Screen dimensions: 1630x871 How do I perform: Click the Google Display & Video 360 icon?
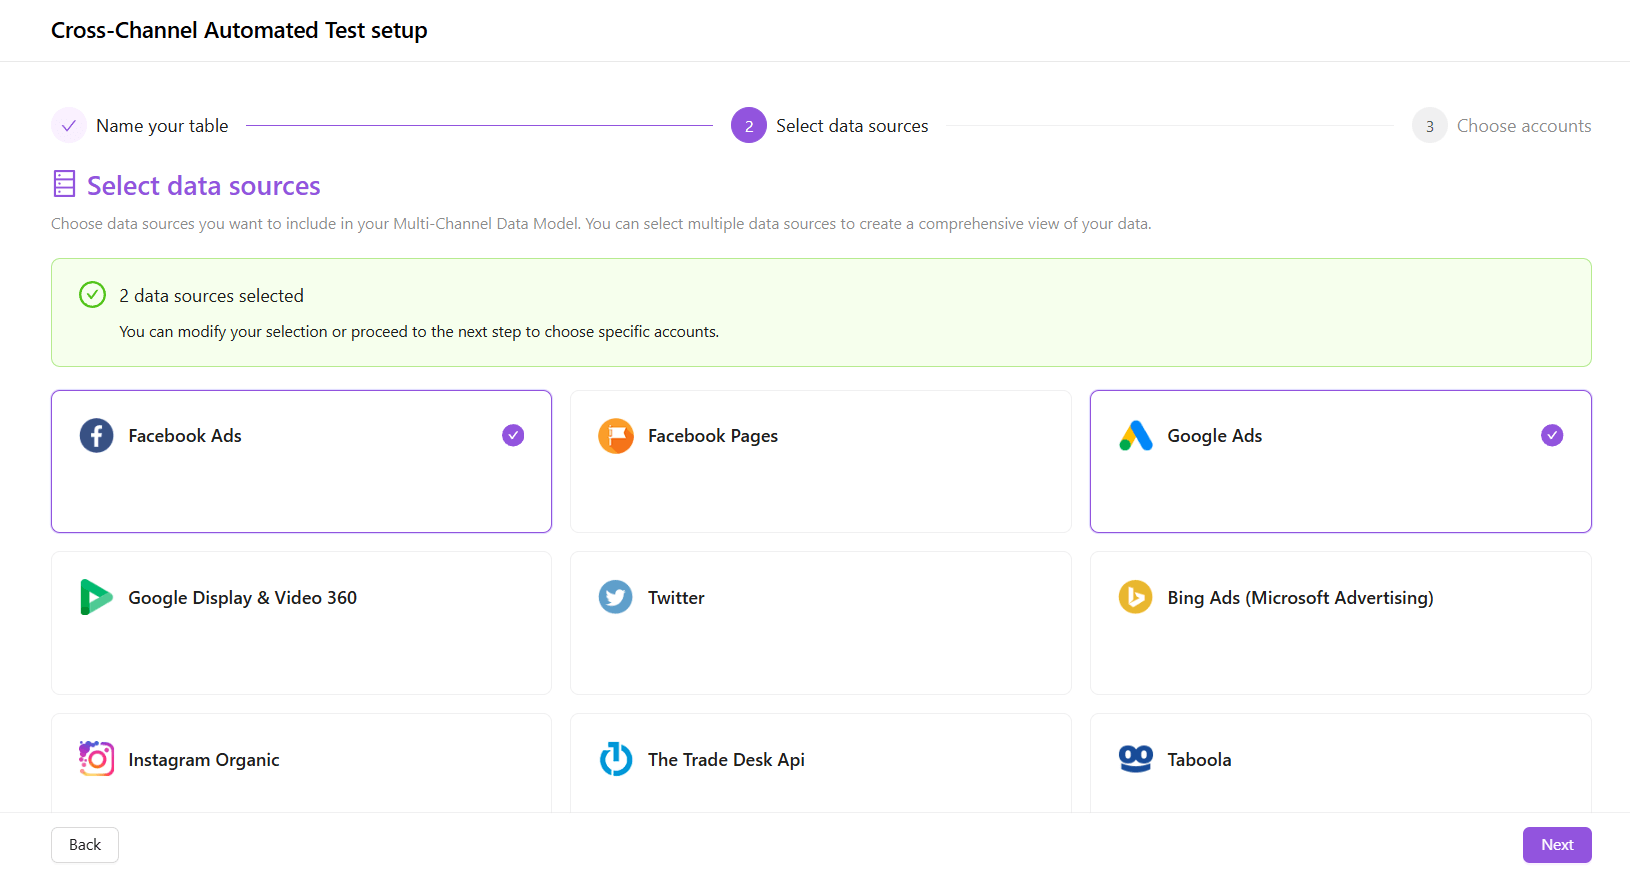(96, 597)
